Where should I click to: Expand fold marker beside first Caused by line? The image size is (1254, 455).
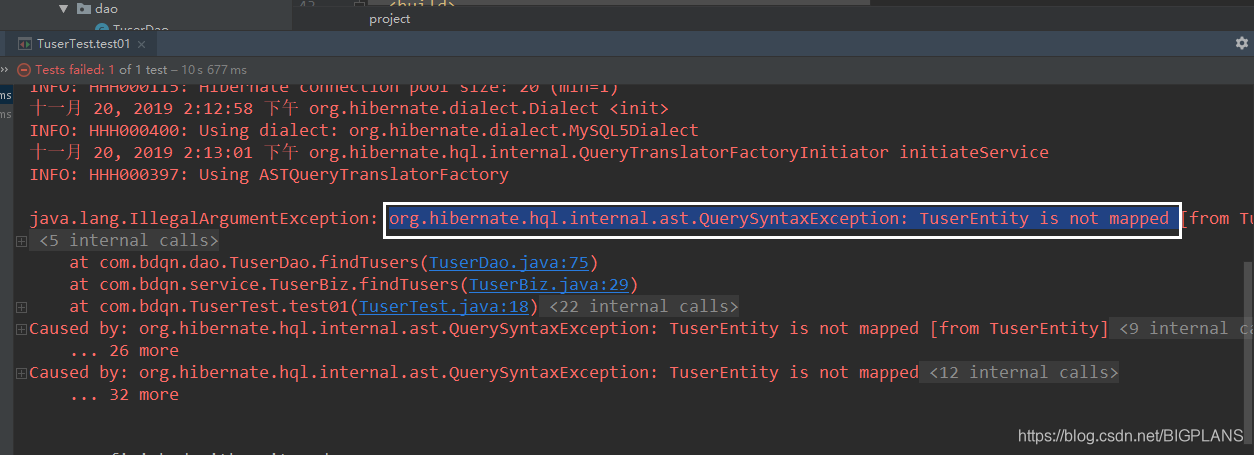click(x=21, y=328)
